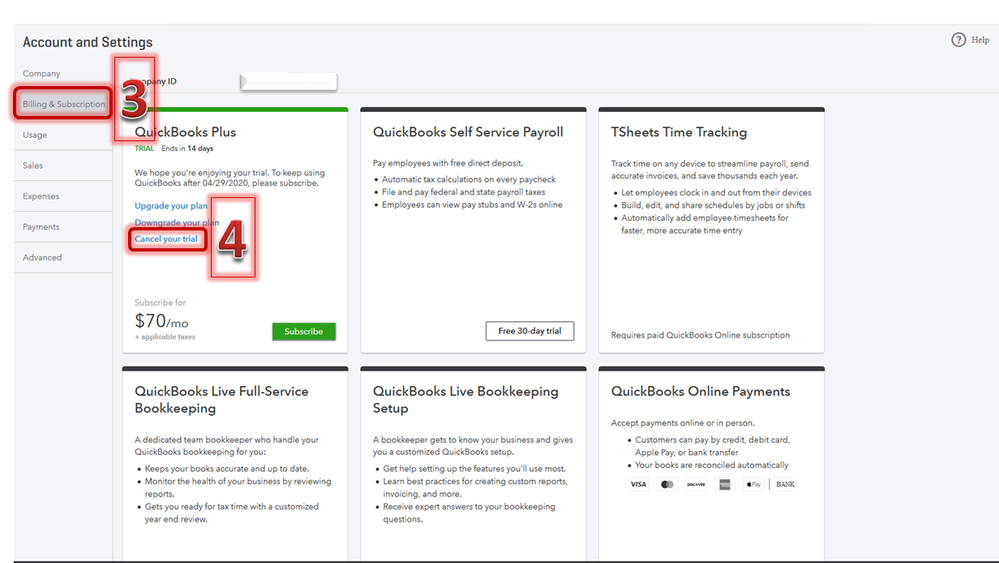Click the QuickBooks Plus heading
Screen dimensions: 999x563
point(185,132)
